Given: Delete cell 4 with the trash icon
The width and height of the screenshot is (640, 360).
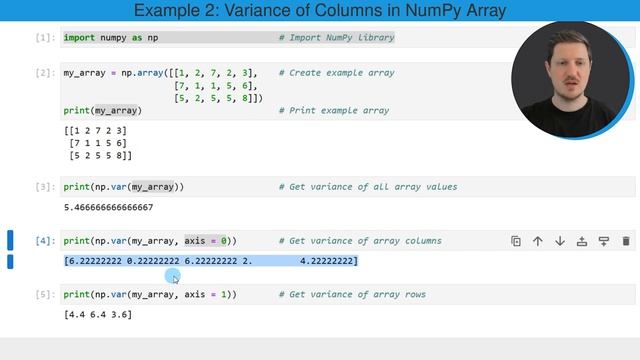Looking at the screenshot, I should point(626,241).
